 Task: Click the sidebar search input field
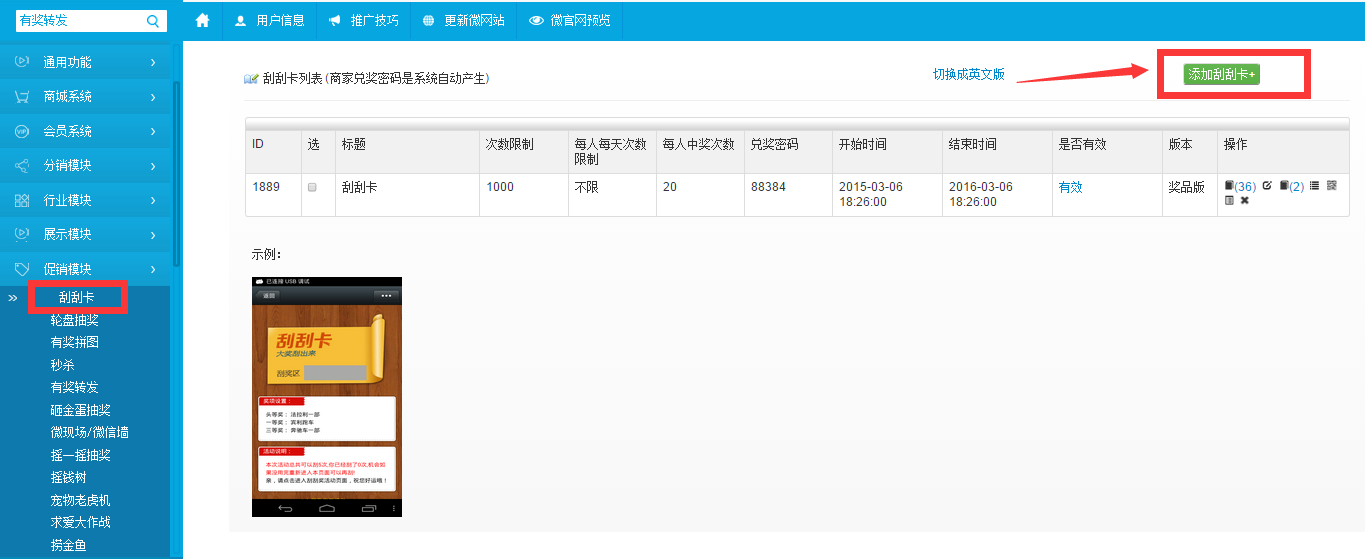78,21
